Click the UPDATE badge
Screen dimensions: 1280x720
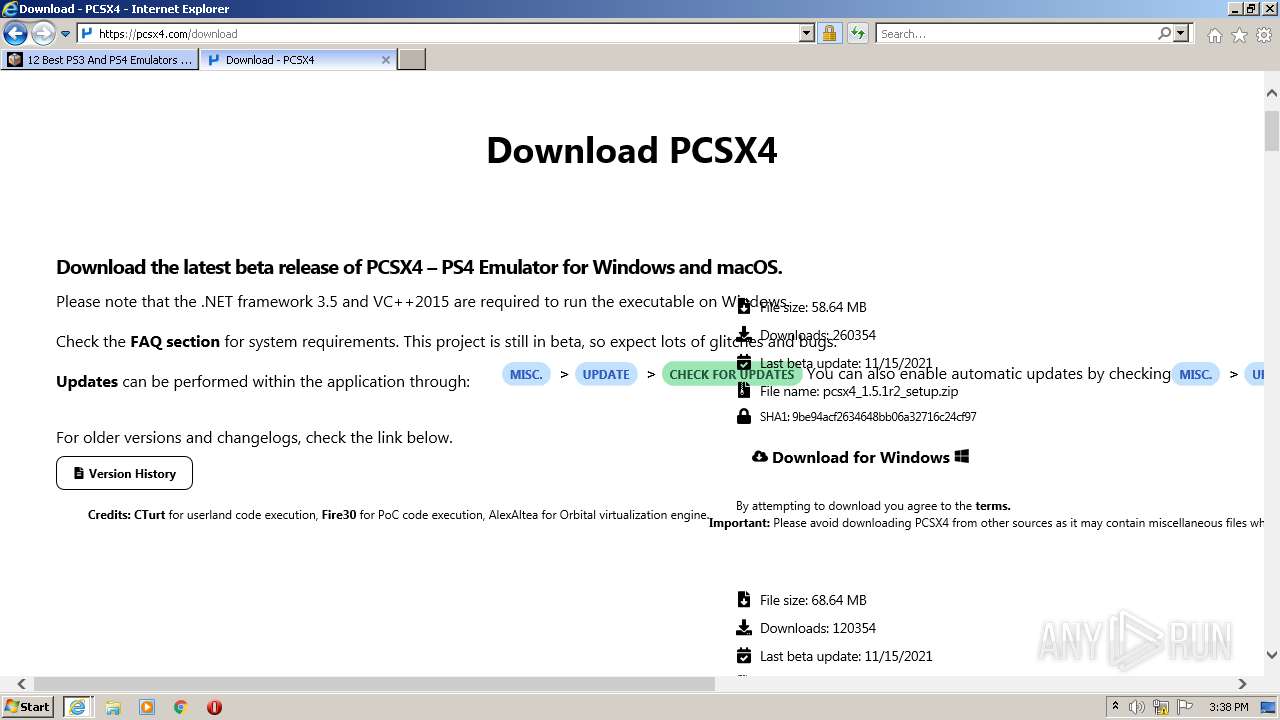(x=606, y=374)
